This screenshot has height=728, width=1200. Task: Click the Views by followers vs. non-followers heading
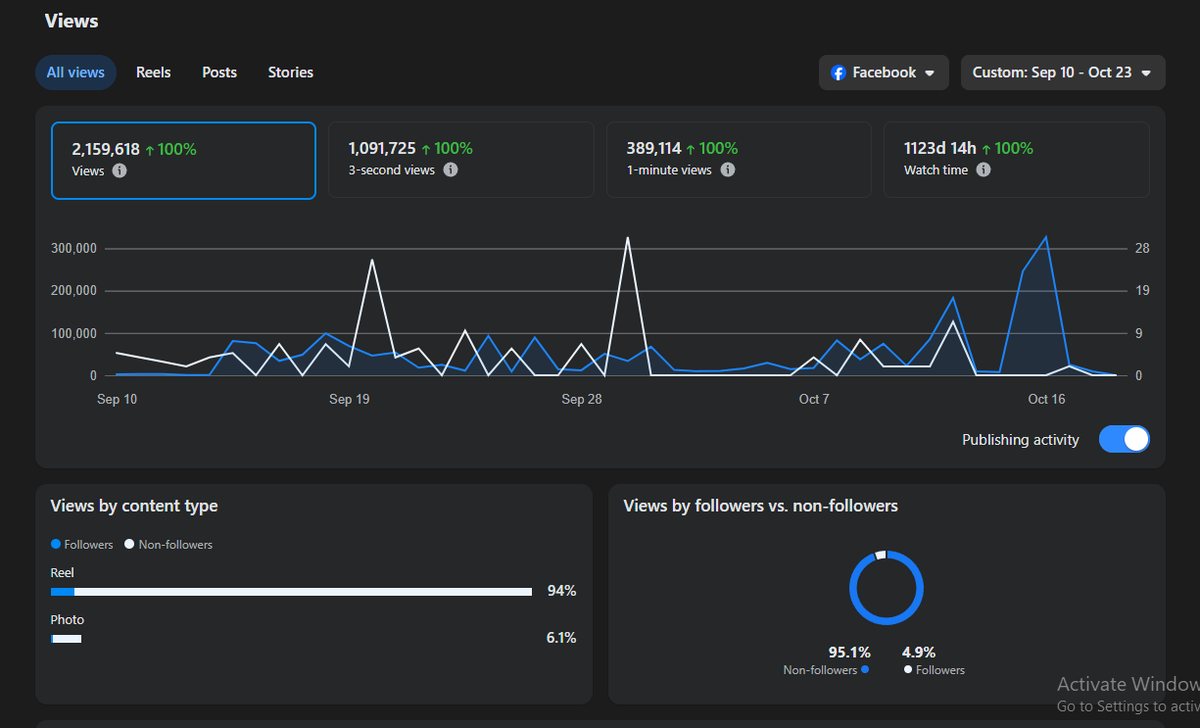pos(760,506)
